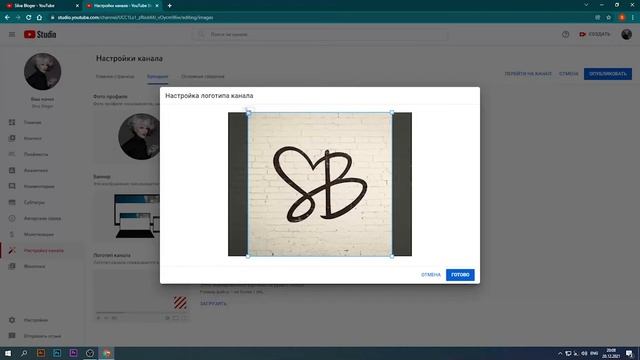
Task: Click ОТМЕНА next to the publish button
Action: (569, 74)
